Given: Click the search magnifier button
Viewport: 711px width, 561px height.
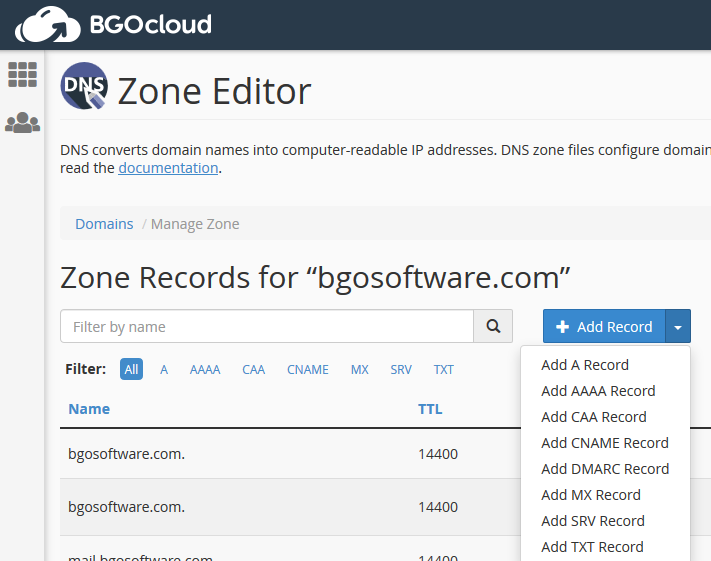Looking at the screenshot, I should click(x=493, y=326).
